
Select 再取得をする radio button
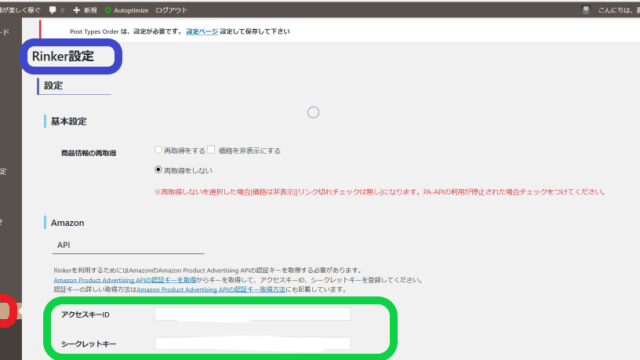tap(158, 150)
